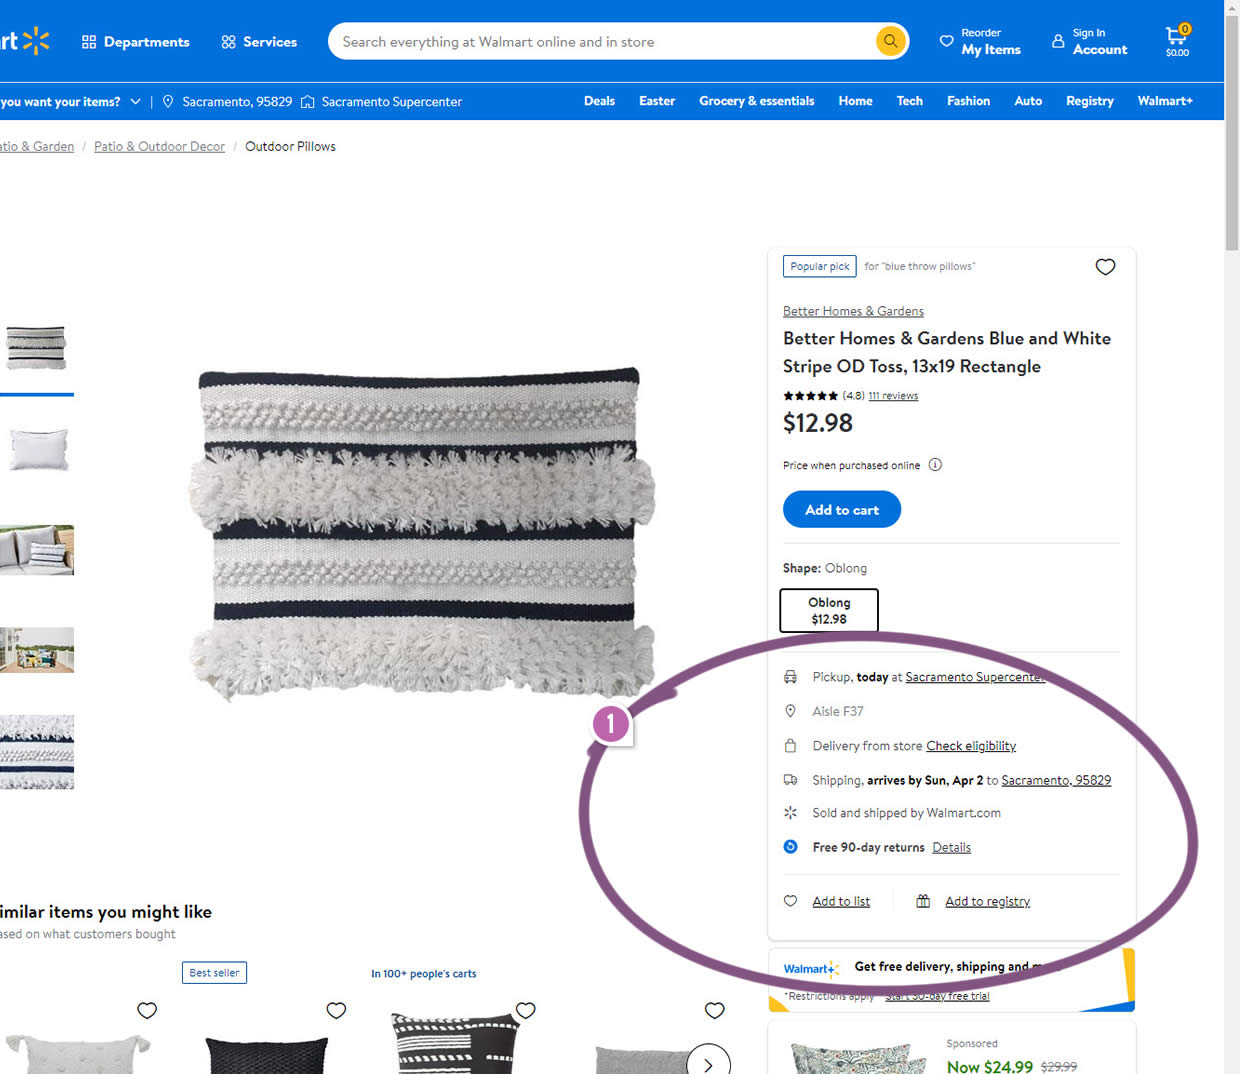Open the 111 reviews link
Viewport: 1240px width, 1074px height.
[x=893, y=396]
